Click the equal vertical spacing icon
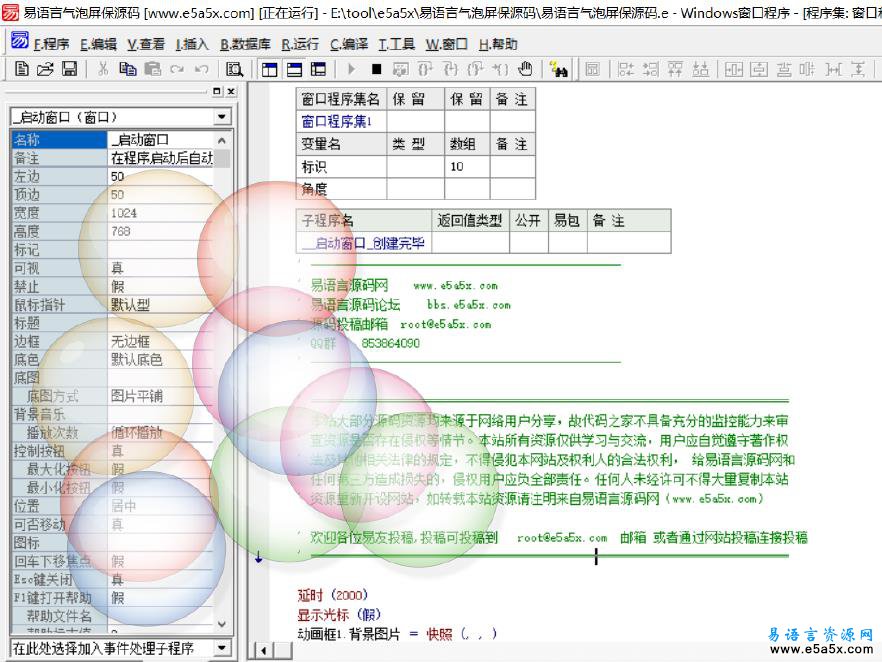Image resolution: width=882 pixels, height=662 pixels. click(858, 69)
